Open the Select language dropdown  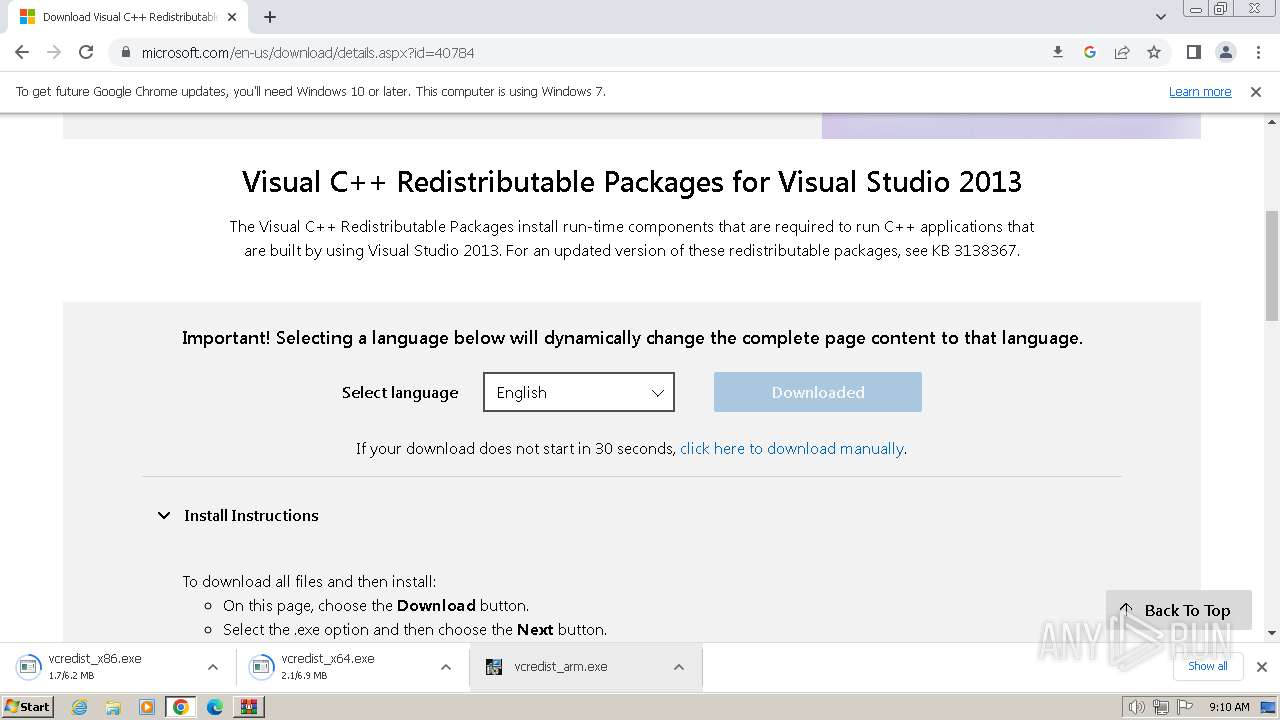point(579,392)
